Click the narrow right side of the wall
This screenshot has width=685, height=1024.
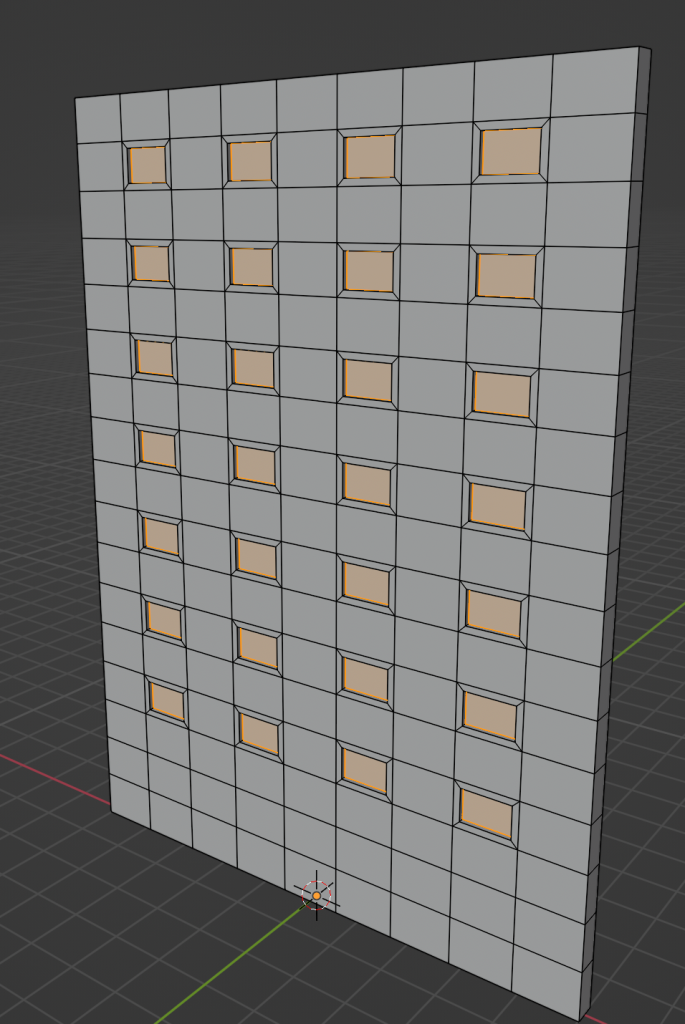(618, 500)
